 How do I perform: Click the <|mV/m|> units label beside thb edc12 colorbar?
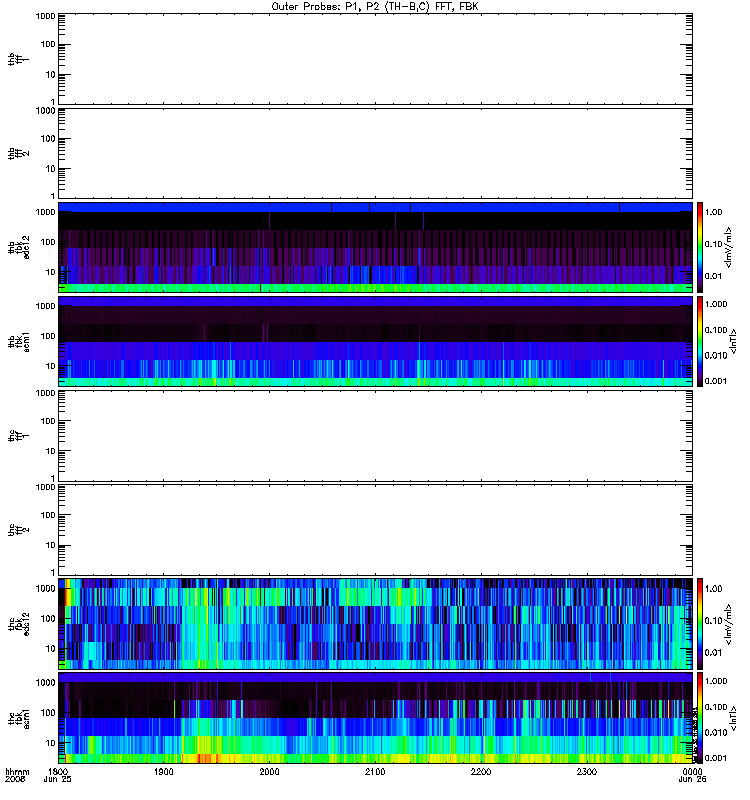[729, 247]
